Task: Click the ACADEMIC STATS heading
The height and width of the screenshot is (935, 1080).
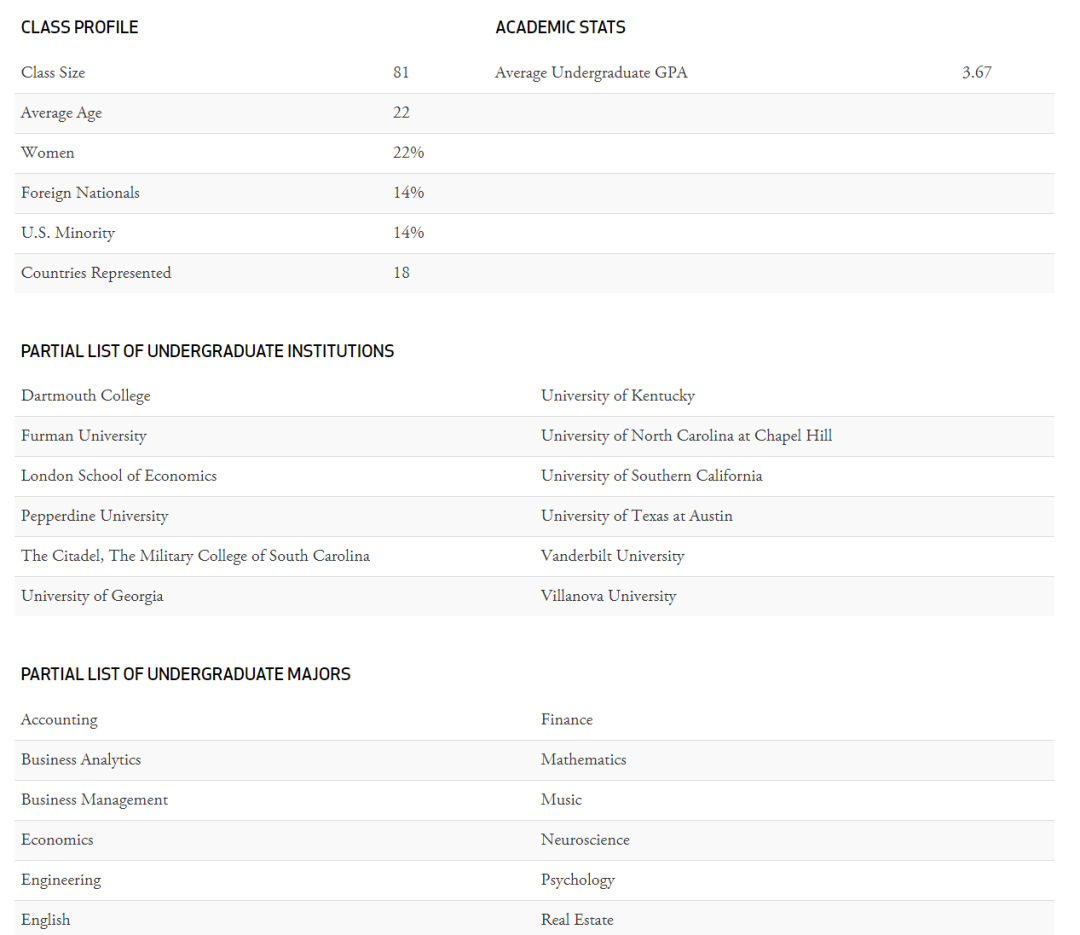Action: point(560,28)
